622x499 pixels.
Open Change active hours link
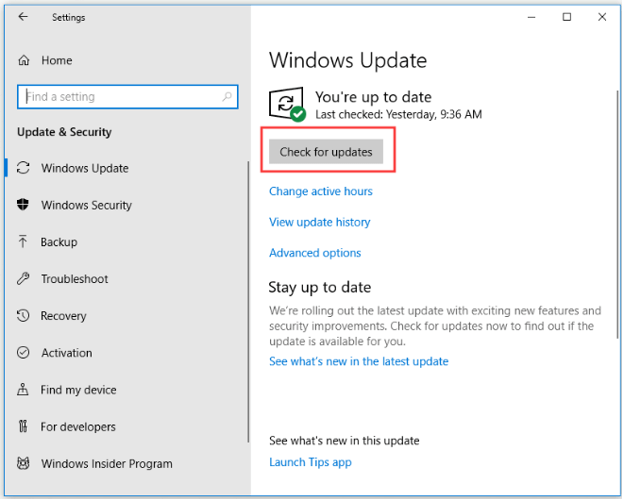[x=321, y=191]
